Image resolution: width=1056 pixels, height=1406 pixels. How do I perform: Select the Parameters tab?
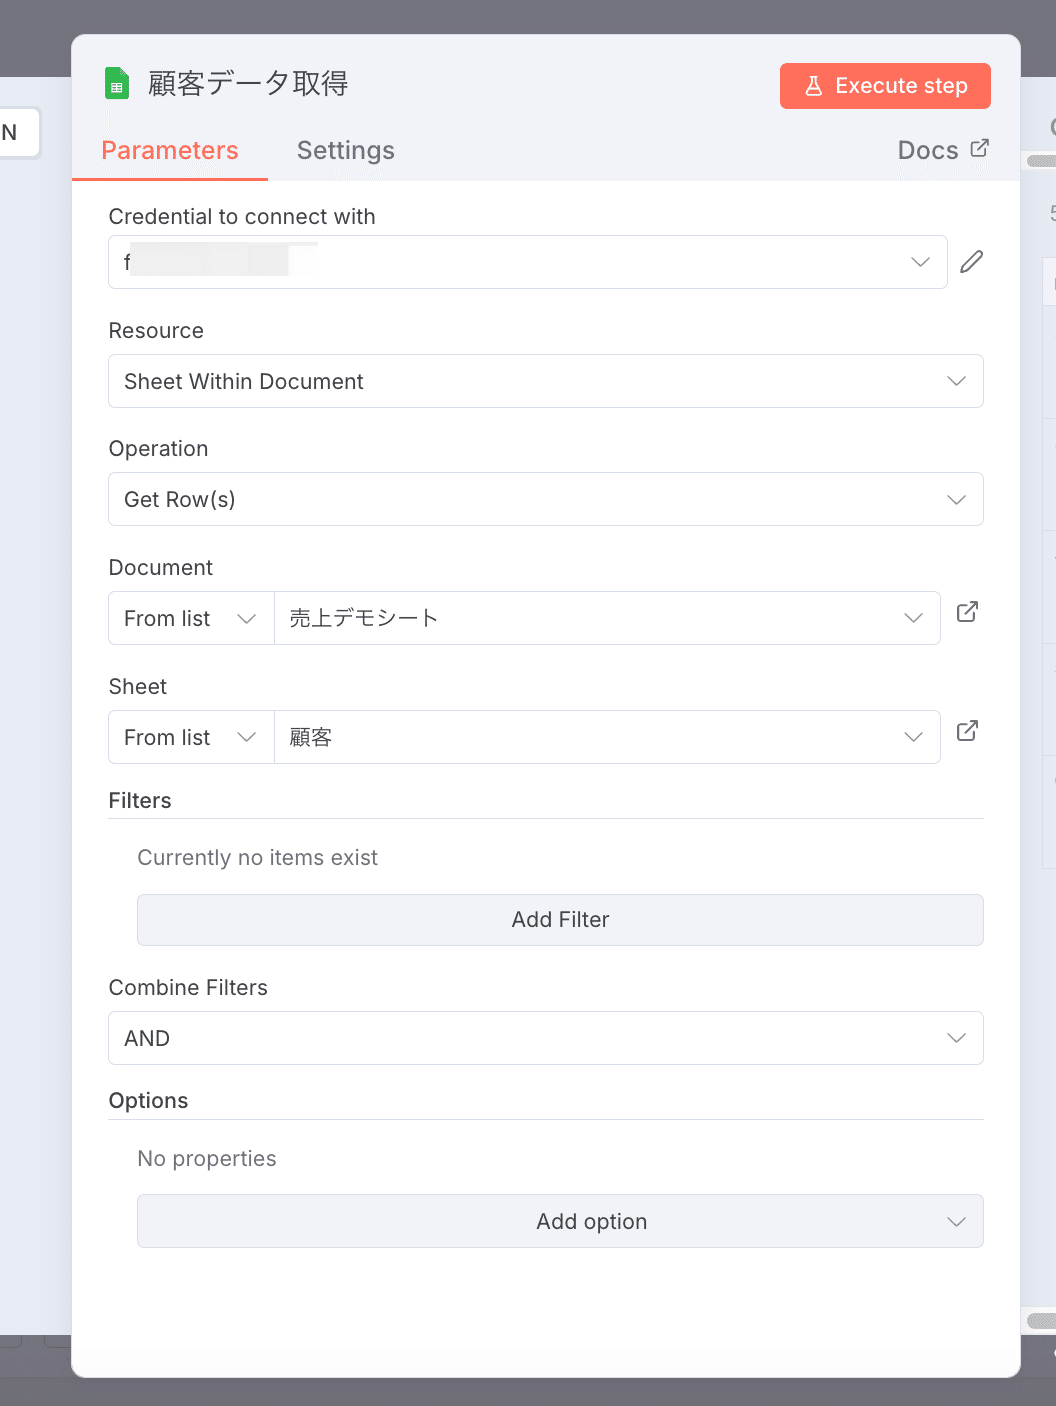170,150
